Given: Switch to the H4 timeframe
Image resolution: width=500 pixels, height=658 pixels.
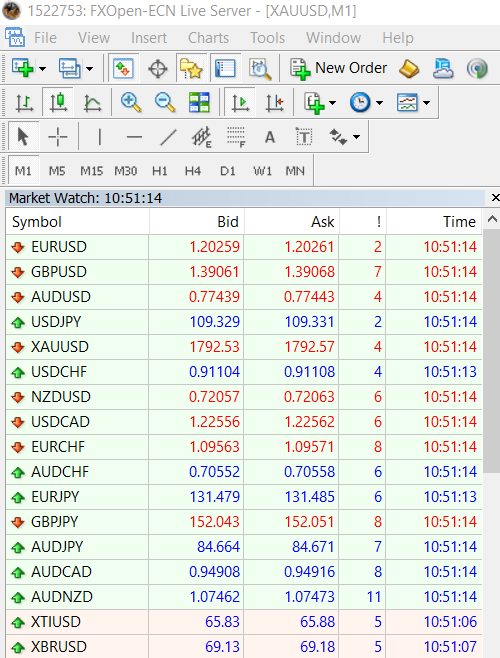Looking at the screenshot, I should pyautogui.click(x=193, y=171).
